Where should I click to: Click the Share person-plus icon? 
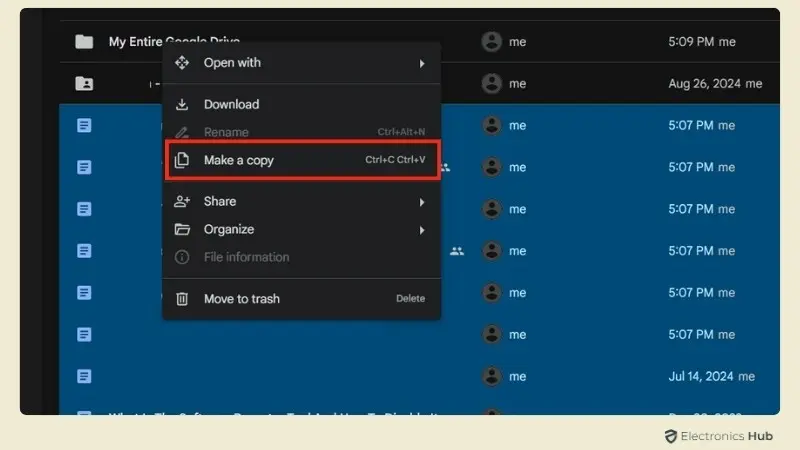(182, 201)
